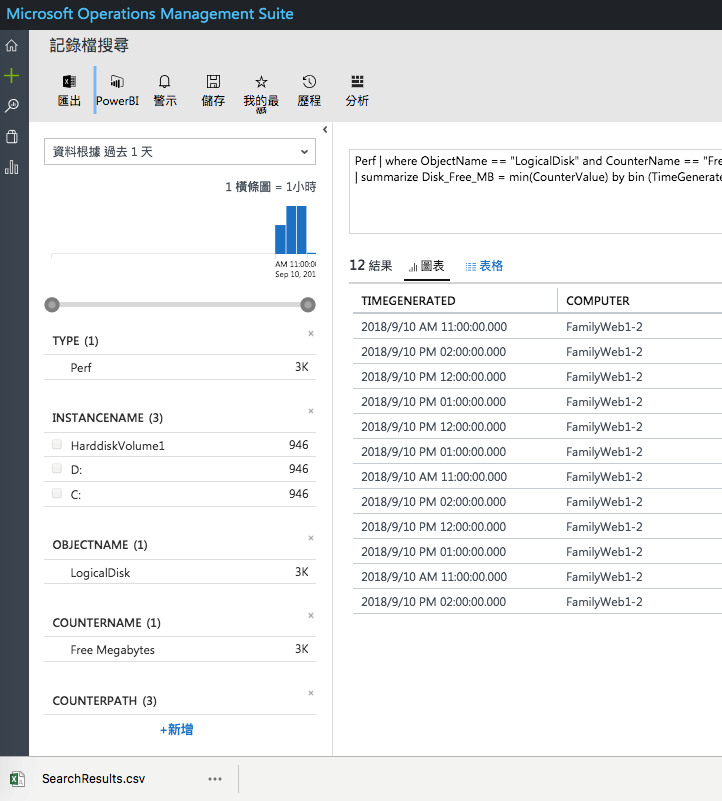Click into the query text box

point(535,192)
